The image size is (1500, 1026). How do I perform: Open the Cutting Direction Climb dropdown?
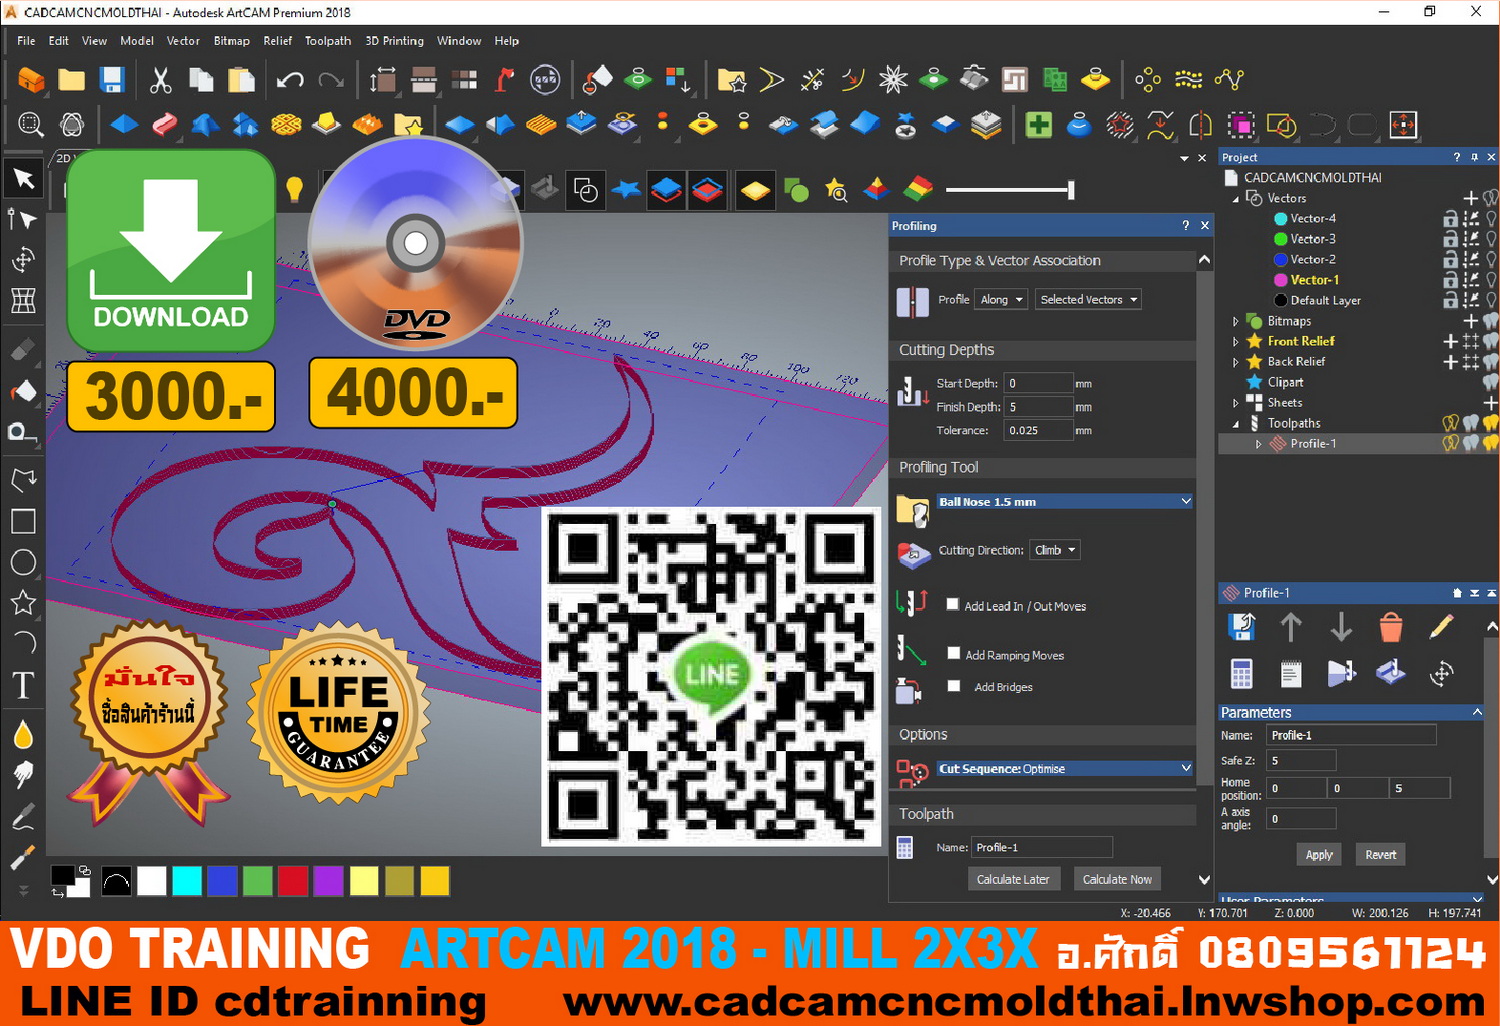click(x=1055, y=550)
